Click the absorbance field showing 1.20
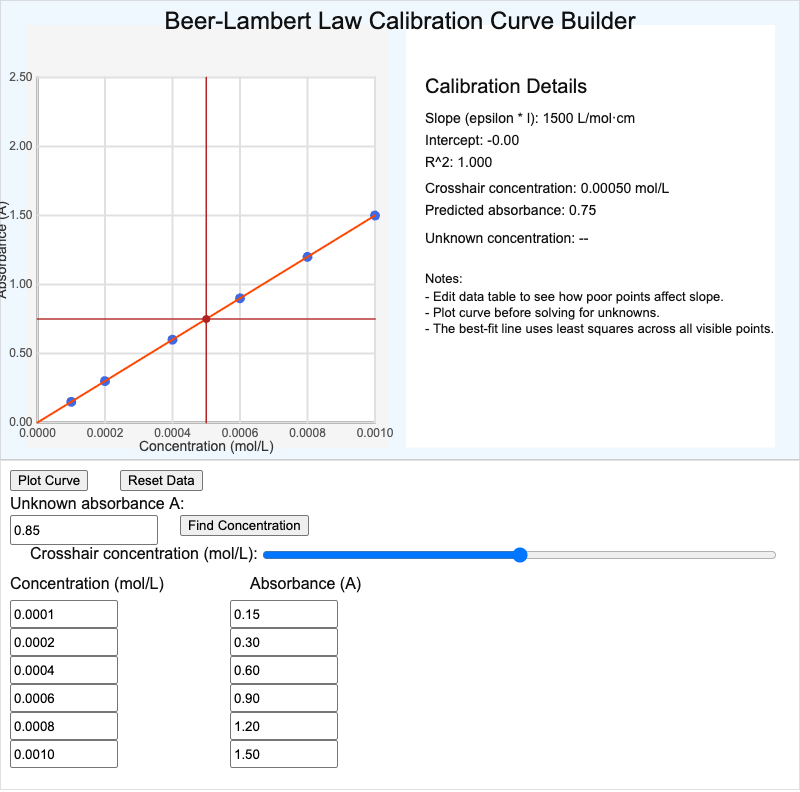The height and width of the screenshot is (792, 800). pos(283,725)
